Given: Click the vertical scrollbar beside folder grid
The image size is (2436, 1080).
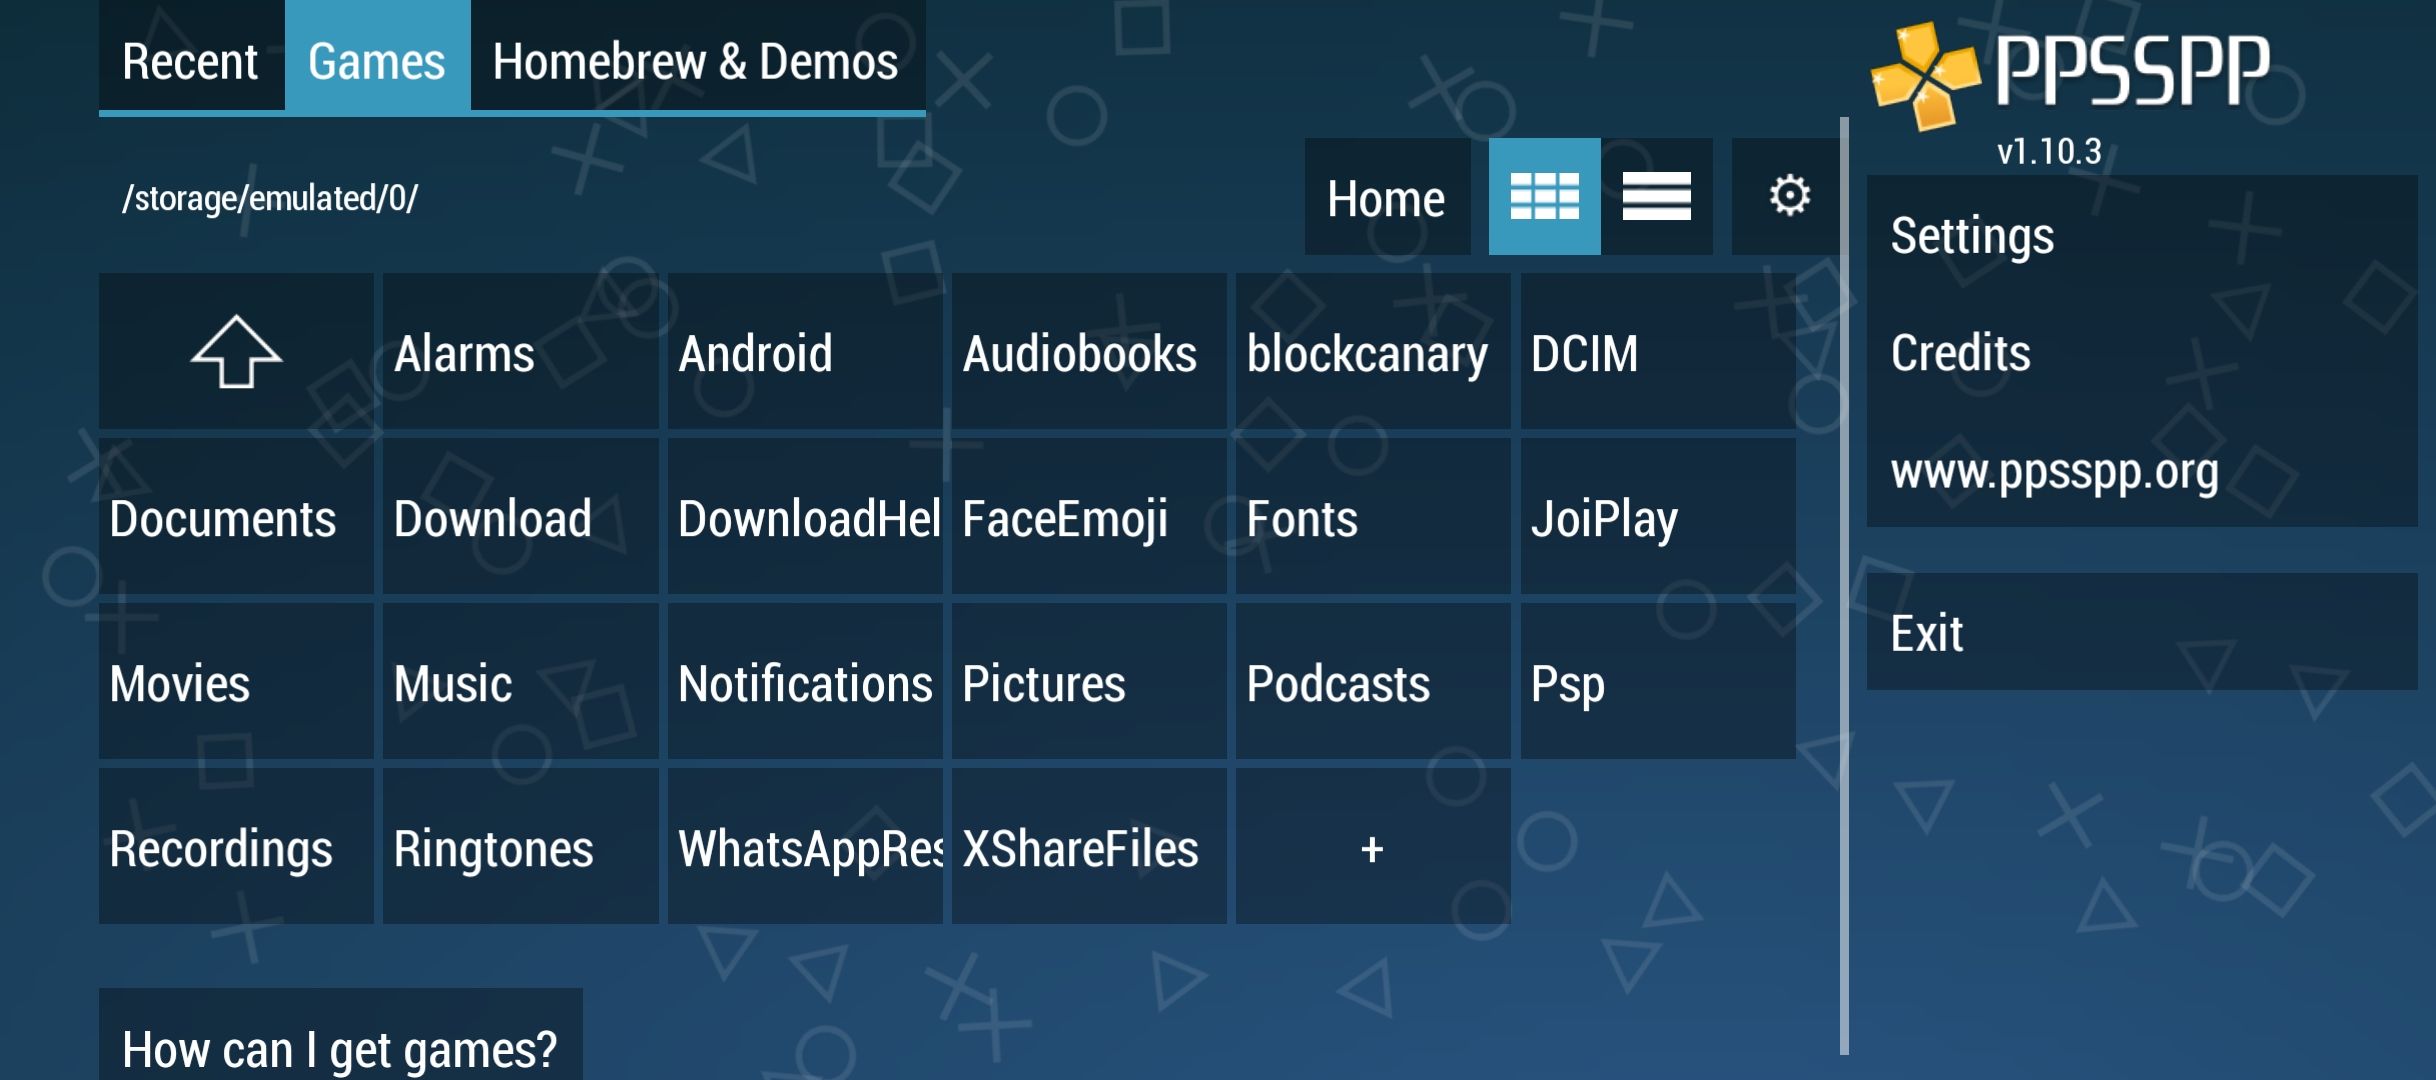Looking at the screenshot, I should click(1844, 585).
